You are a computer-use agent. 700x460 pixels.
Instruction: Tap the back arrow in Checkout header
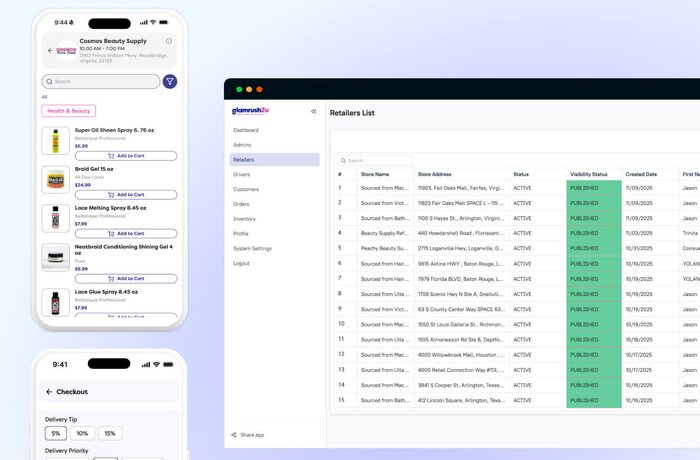tap(49, 392)
